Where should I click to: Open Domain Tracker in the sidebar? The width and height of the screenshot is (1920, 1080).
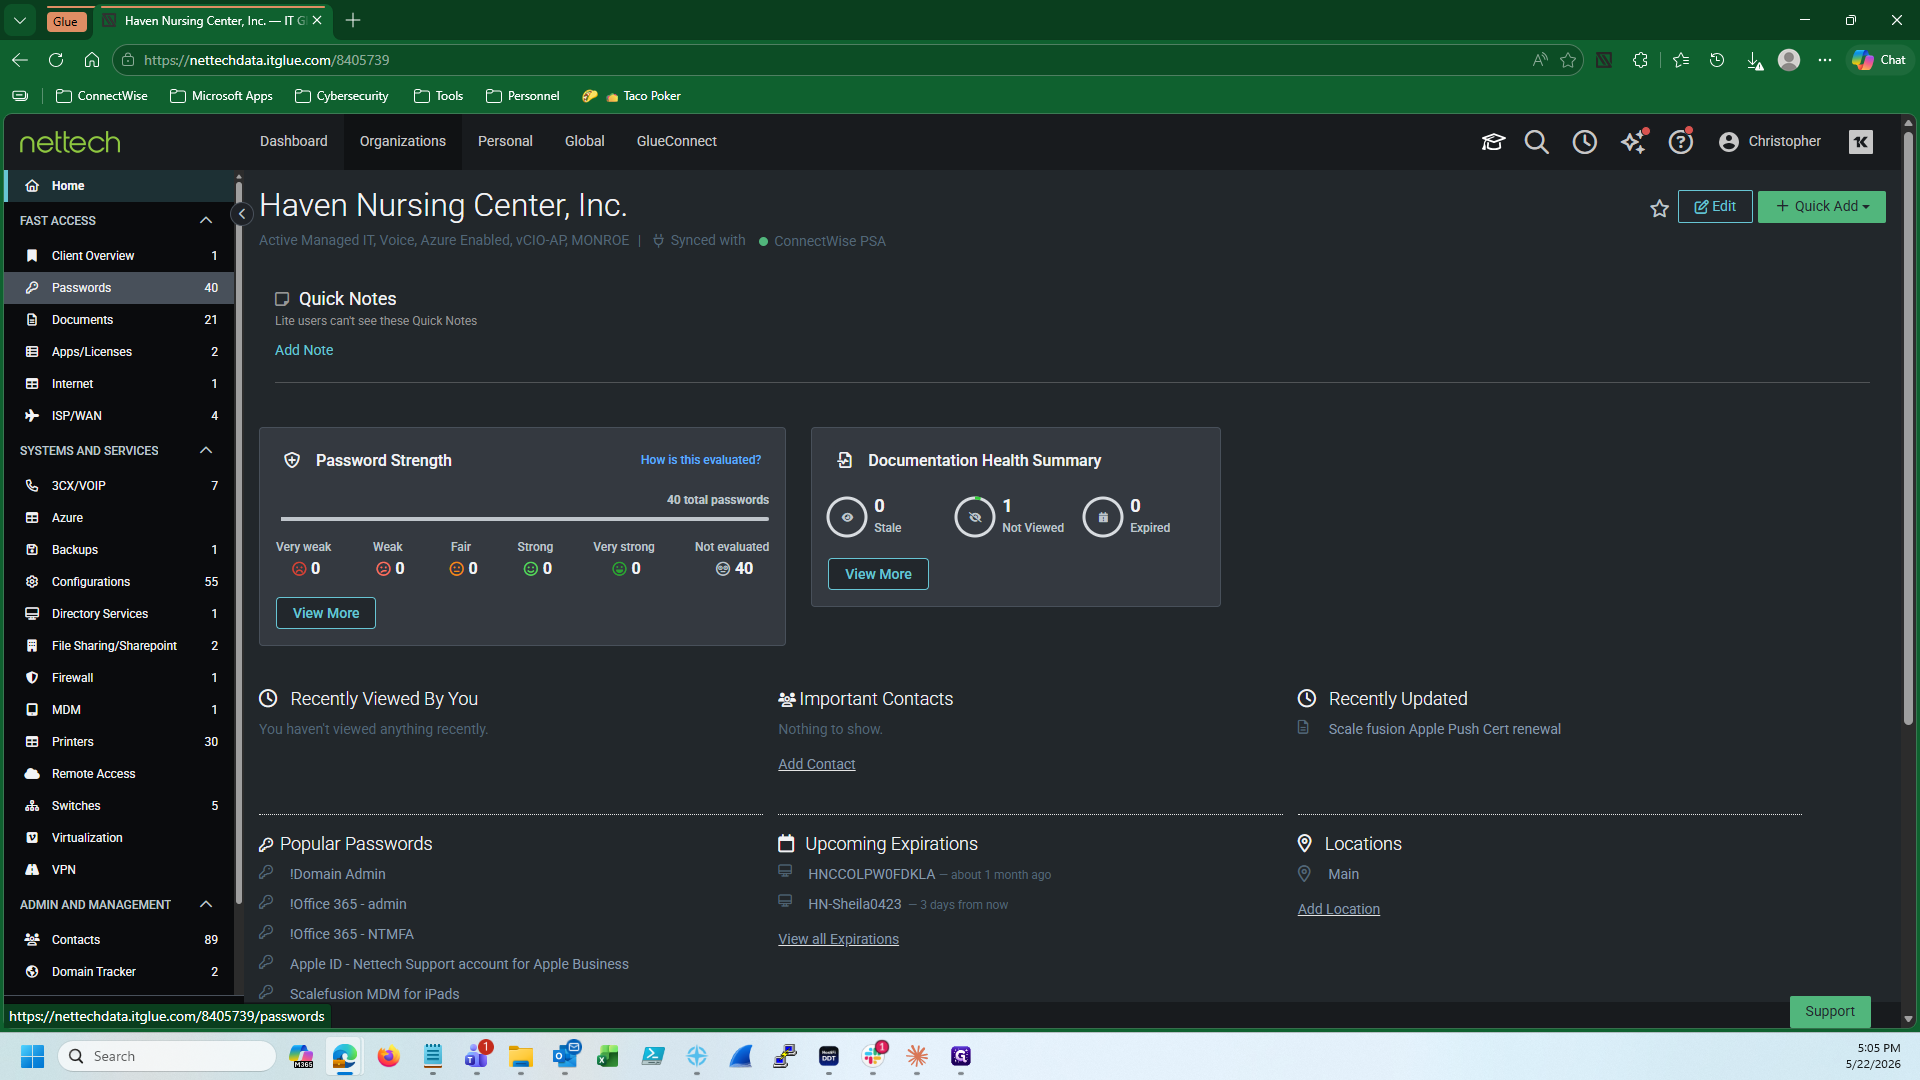(x=120, y=972)
